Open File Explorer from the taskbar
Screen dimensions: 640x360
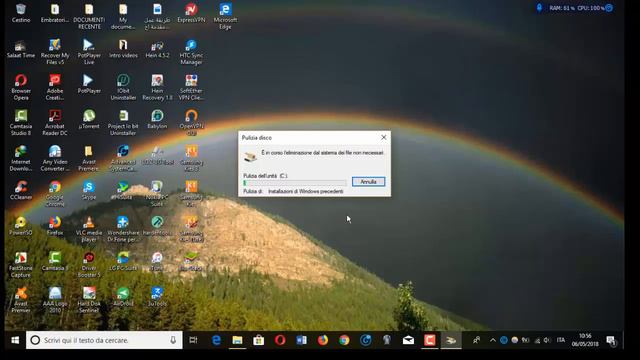tap(238, 340)
